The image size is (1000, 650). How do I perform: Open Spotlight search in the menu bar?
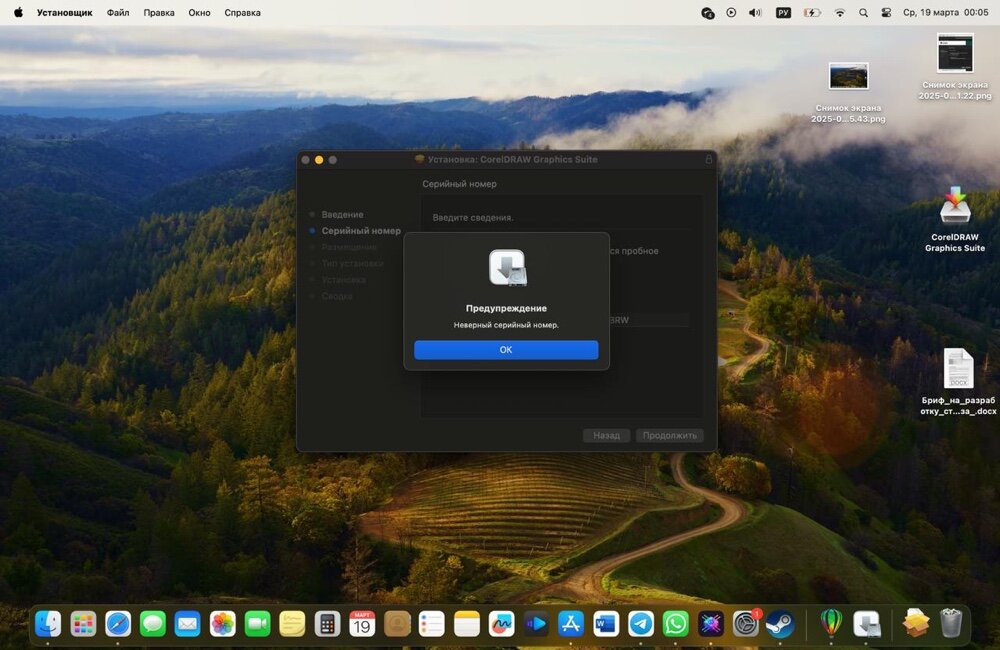(x=863, y=12)
